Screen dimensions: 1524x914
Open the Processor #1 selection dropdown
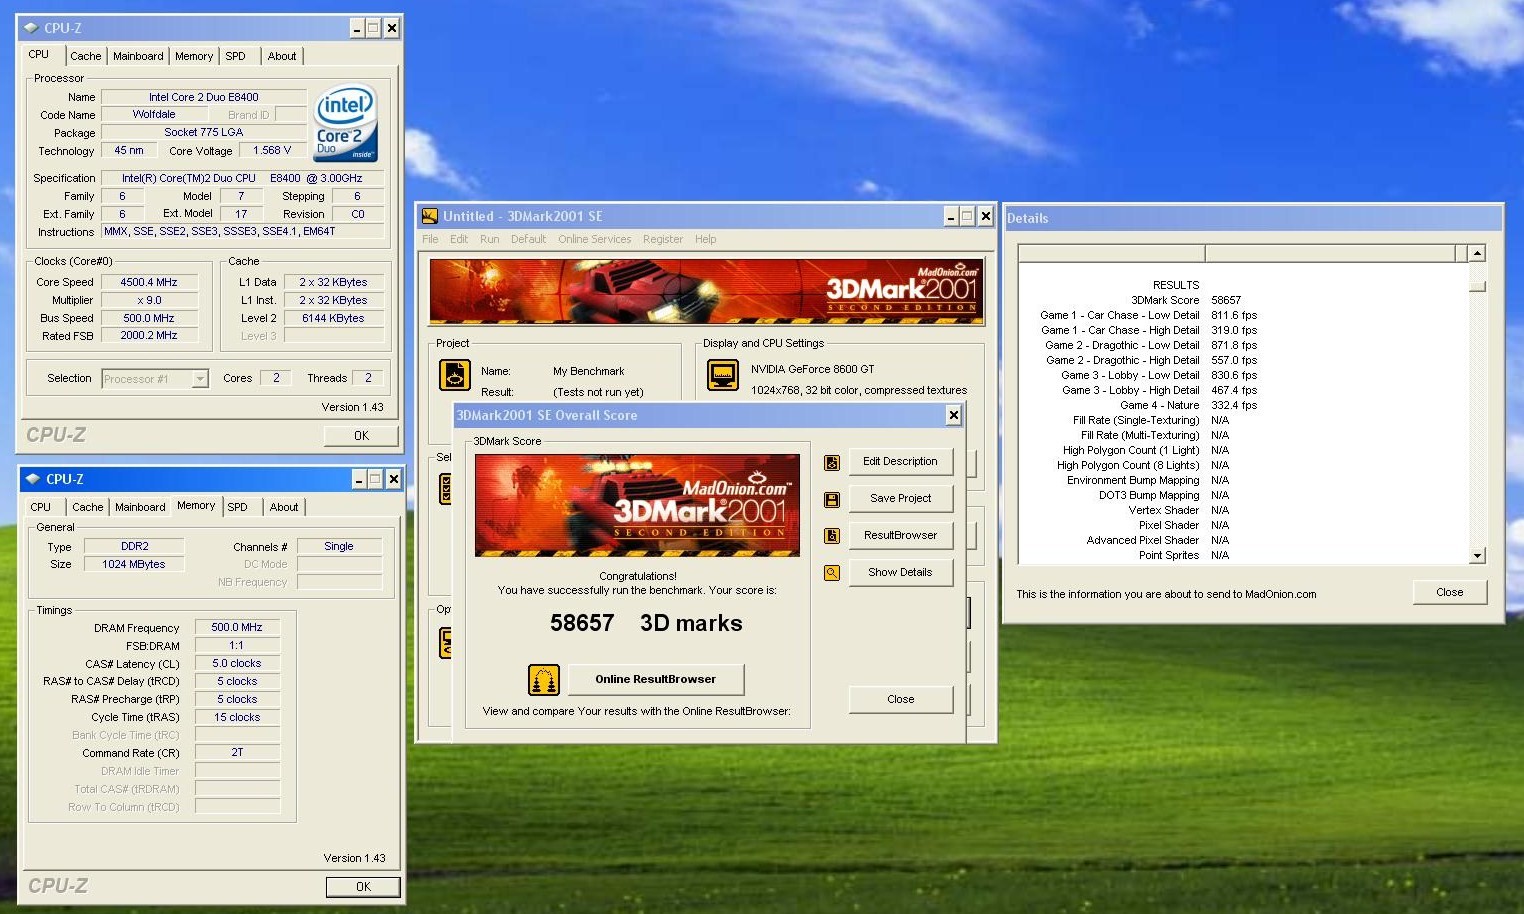(200, 379)
